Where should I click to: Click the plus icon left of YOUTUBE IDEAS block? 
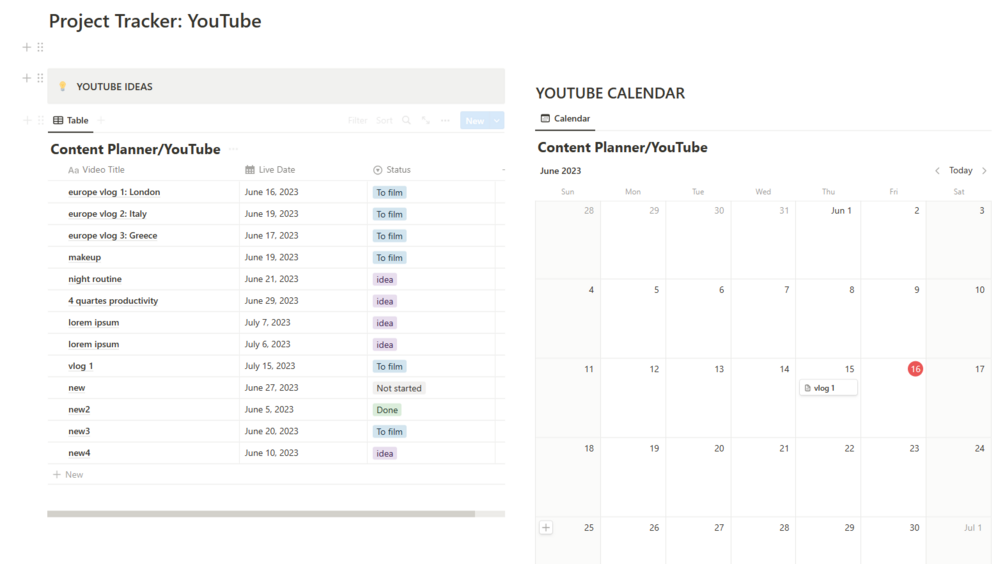click(x=26, y=78)
